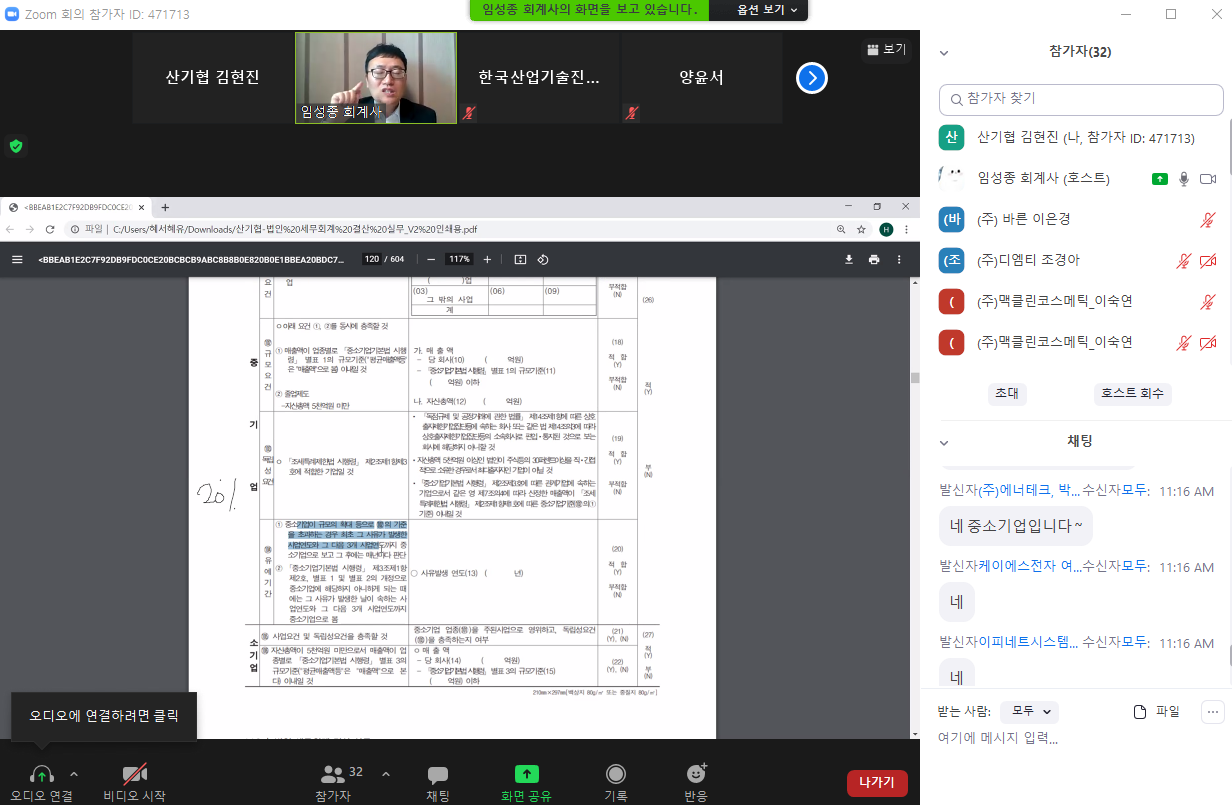Click camera-off icon for (주)디엠티 조경아
Screen dimensions: 1232x805
tap(1208, 260)
